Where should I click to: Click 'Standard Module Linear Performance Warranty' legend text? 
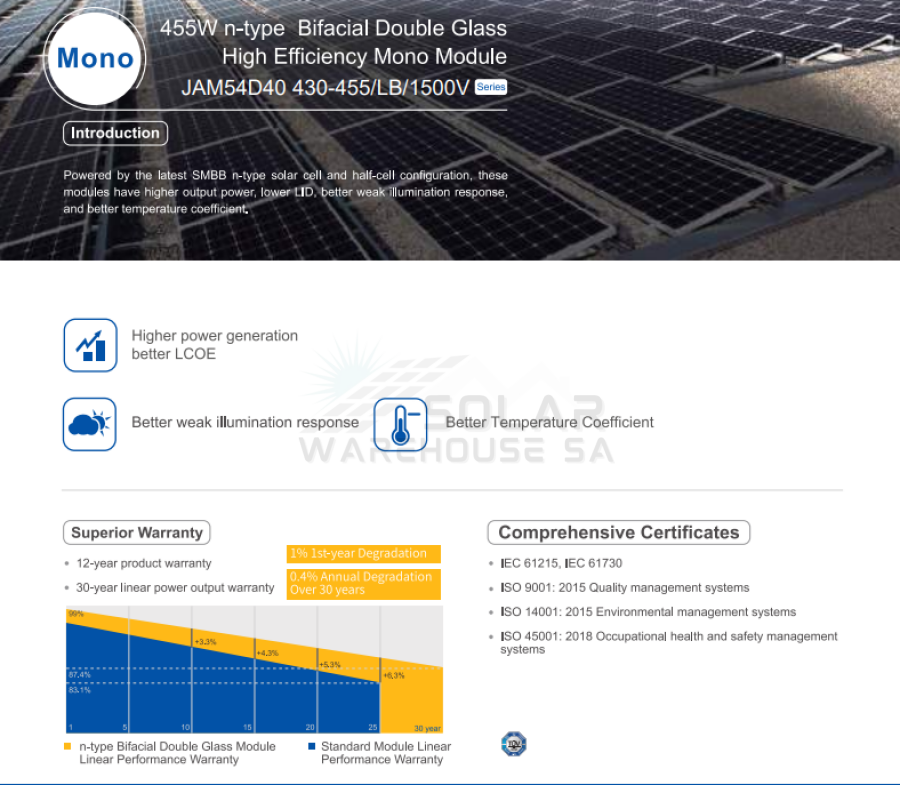click(386, 753)
